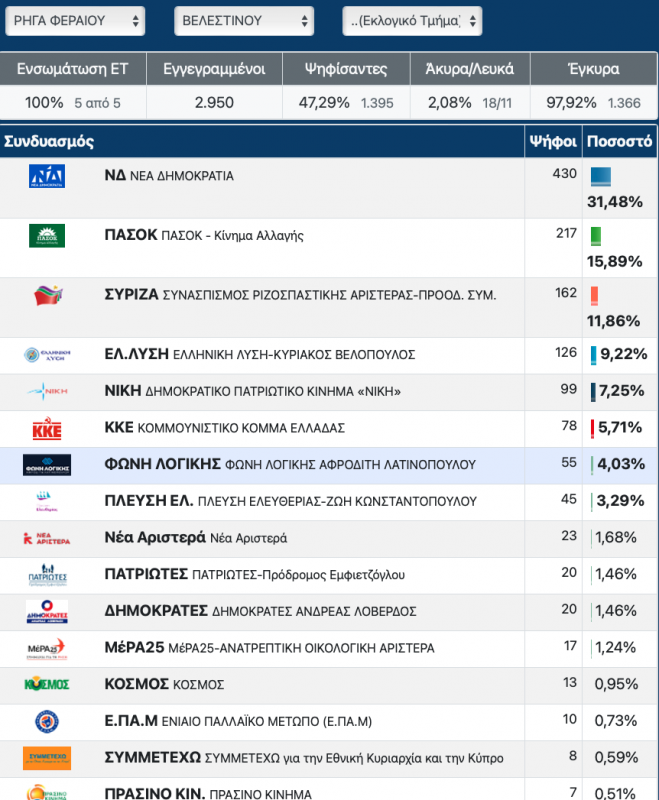659x800 pixels.
Task: Select Ε.ΠΑ.Μ Ενιαίο Παλλαϊκό Μέτωπο name
Action: (238, 721)
